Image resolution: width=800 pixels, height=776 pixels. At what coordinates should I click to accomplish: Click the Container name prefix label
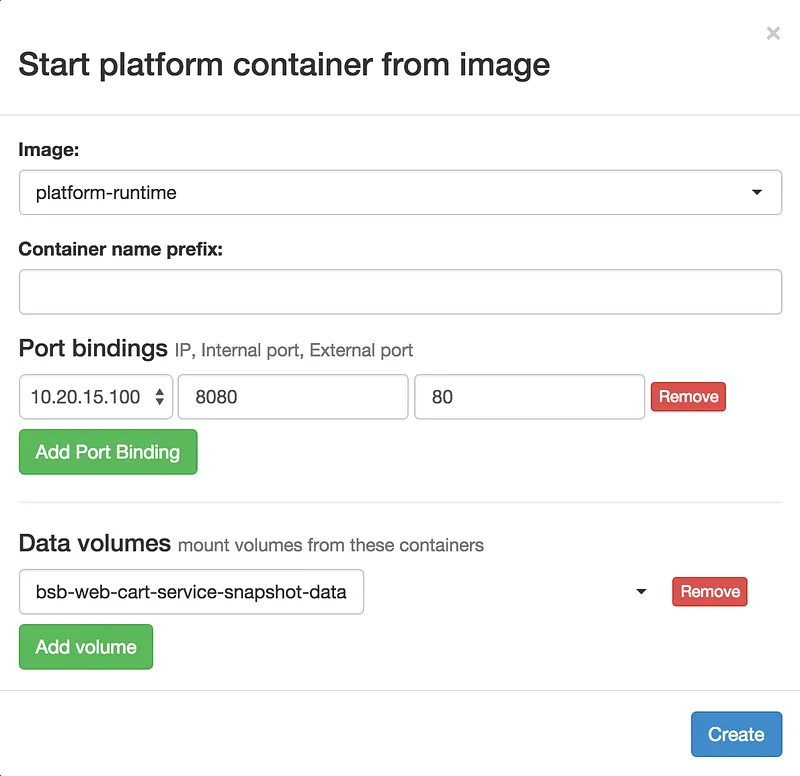pyautogui.click(x=121, y=249)
